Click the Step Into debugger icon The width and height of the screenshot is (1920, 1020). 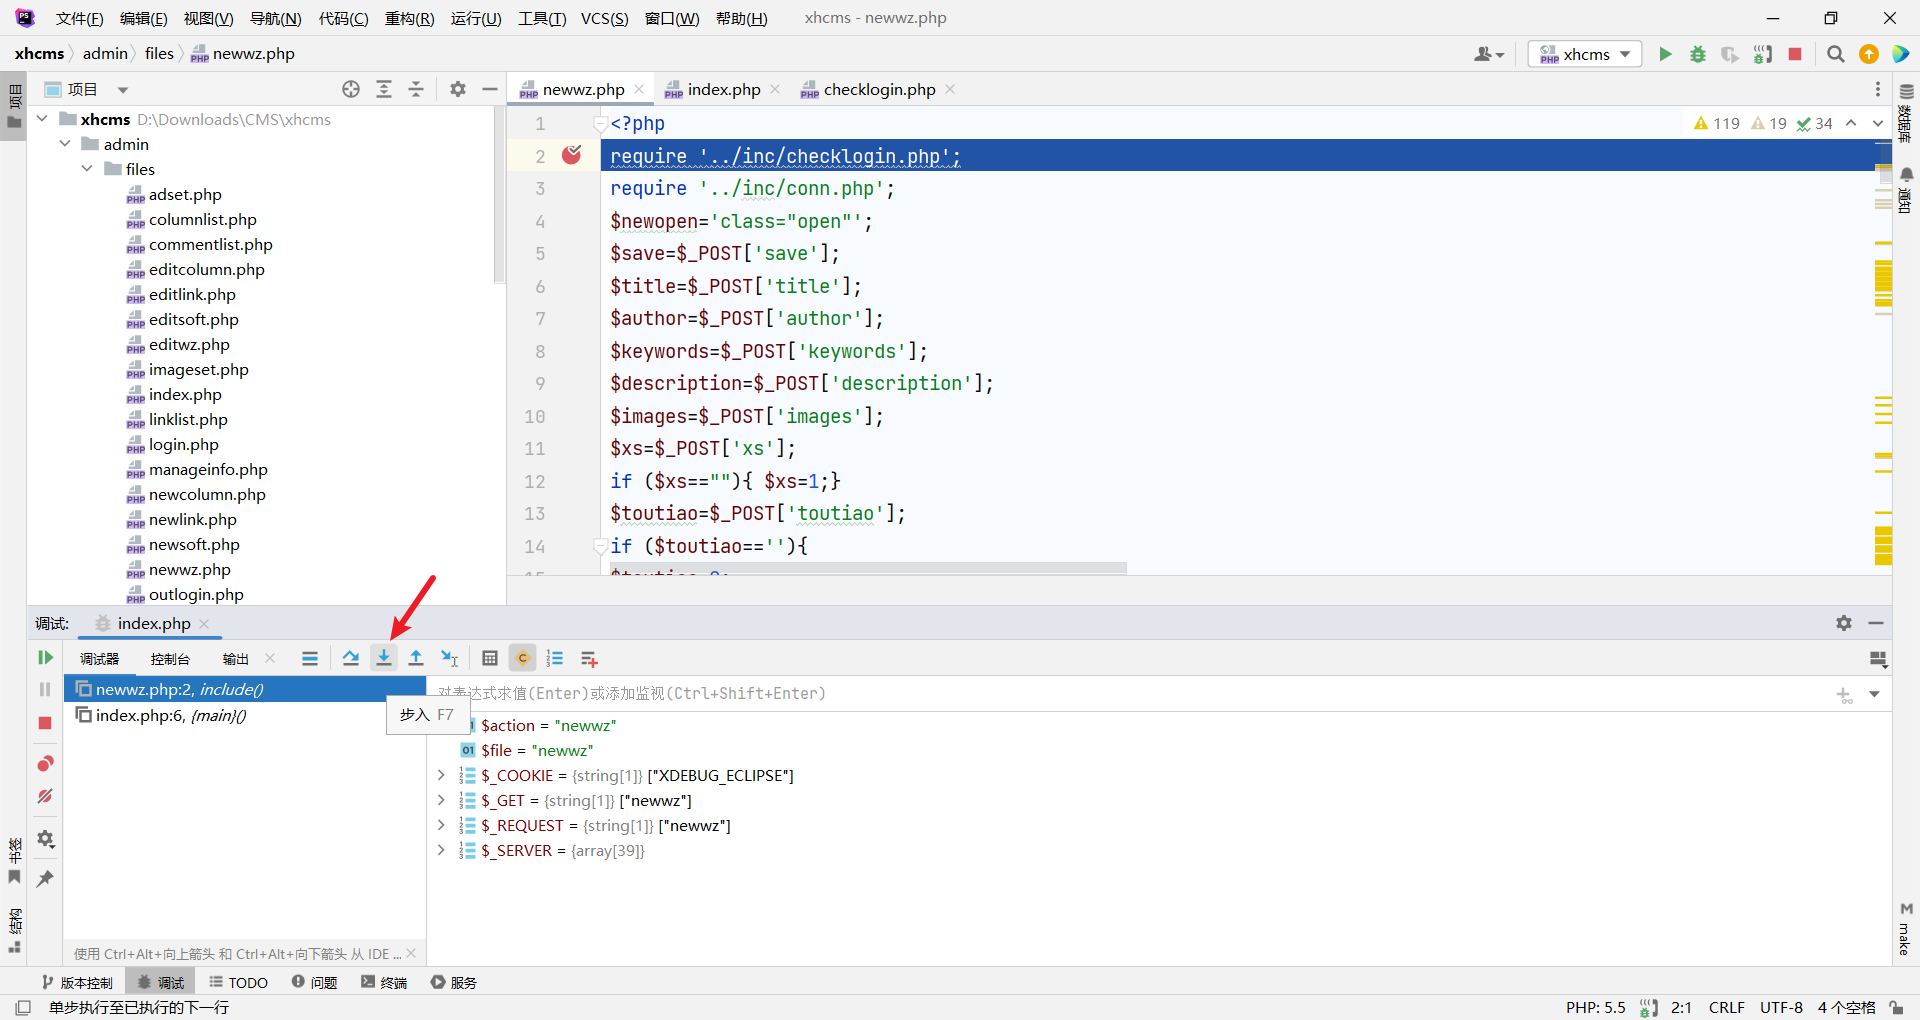[x=384, y=658]
